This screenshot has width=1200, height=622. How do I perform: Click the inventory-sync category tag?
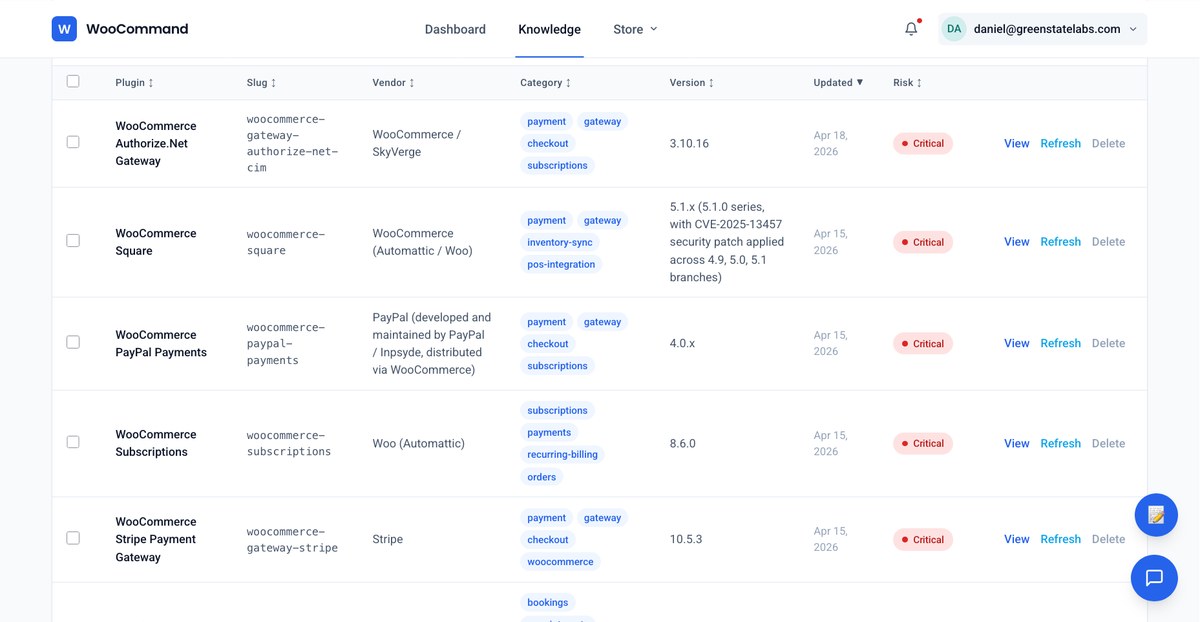click(x=559, y=242)
